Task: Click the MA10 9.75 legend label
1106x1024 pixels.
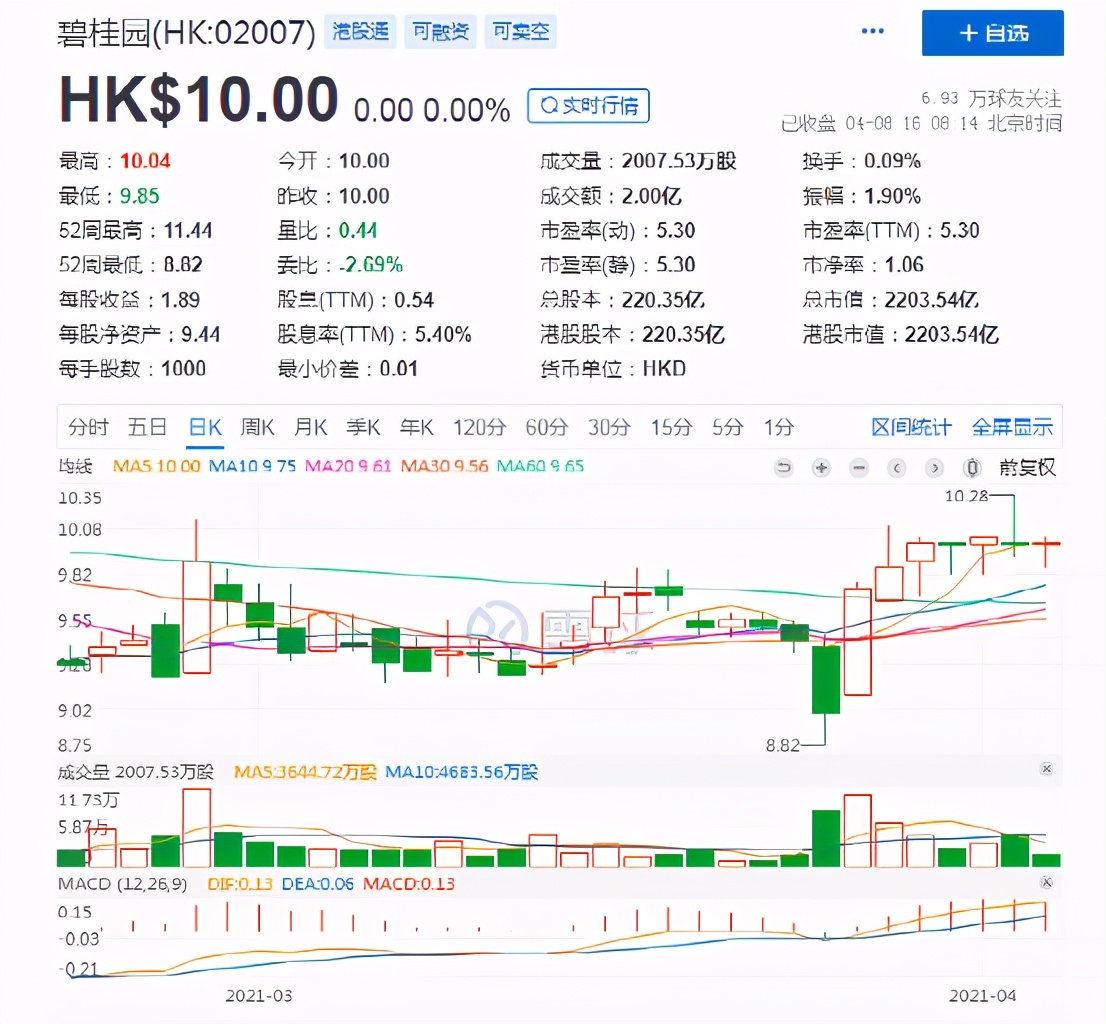Action: coord(253,466)
